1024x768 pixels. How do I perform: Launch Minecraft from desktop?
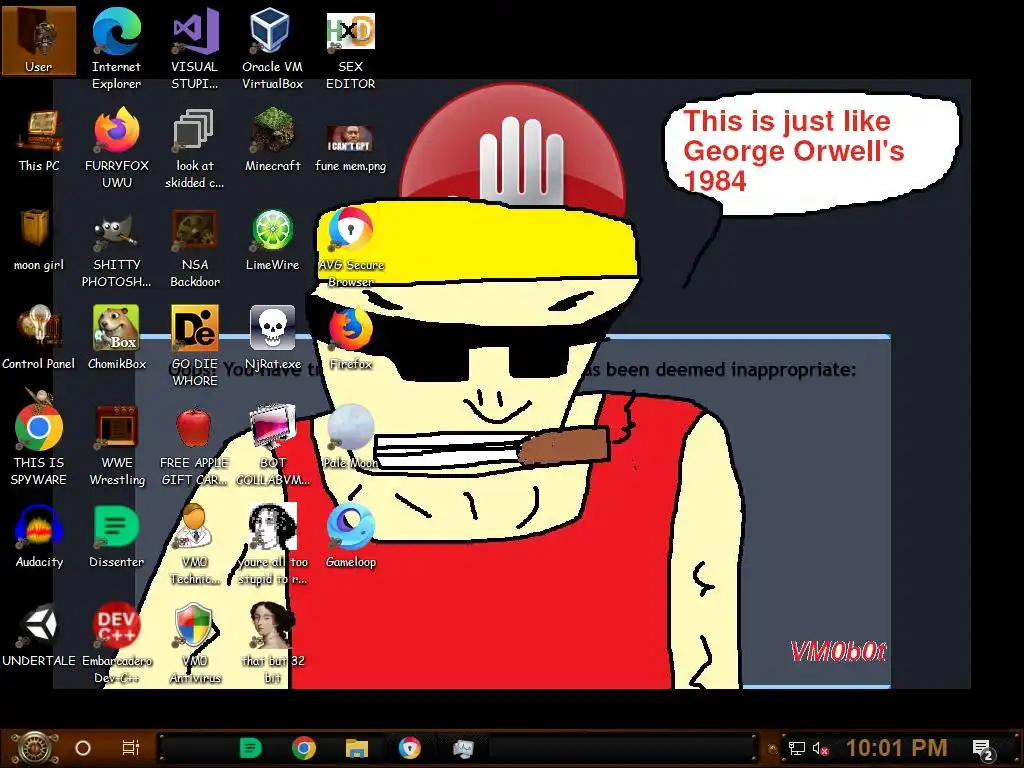(x=272, y=140)
